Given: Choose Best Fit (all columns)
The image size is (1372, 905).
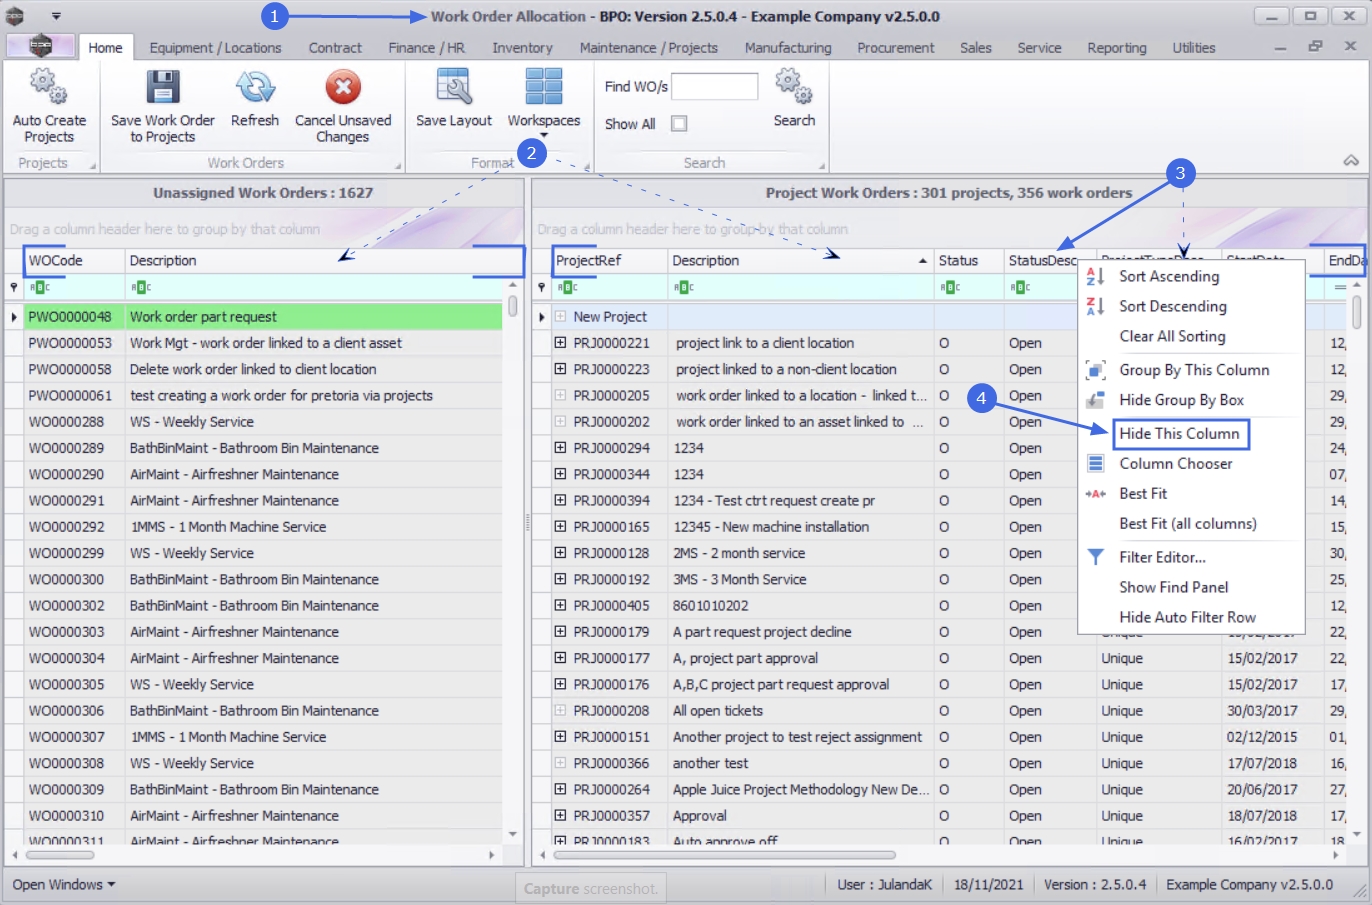Looking at the screenshot, I should click(1188, 524).
